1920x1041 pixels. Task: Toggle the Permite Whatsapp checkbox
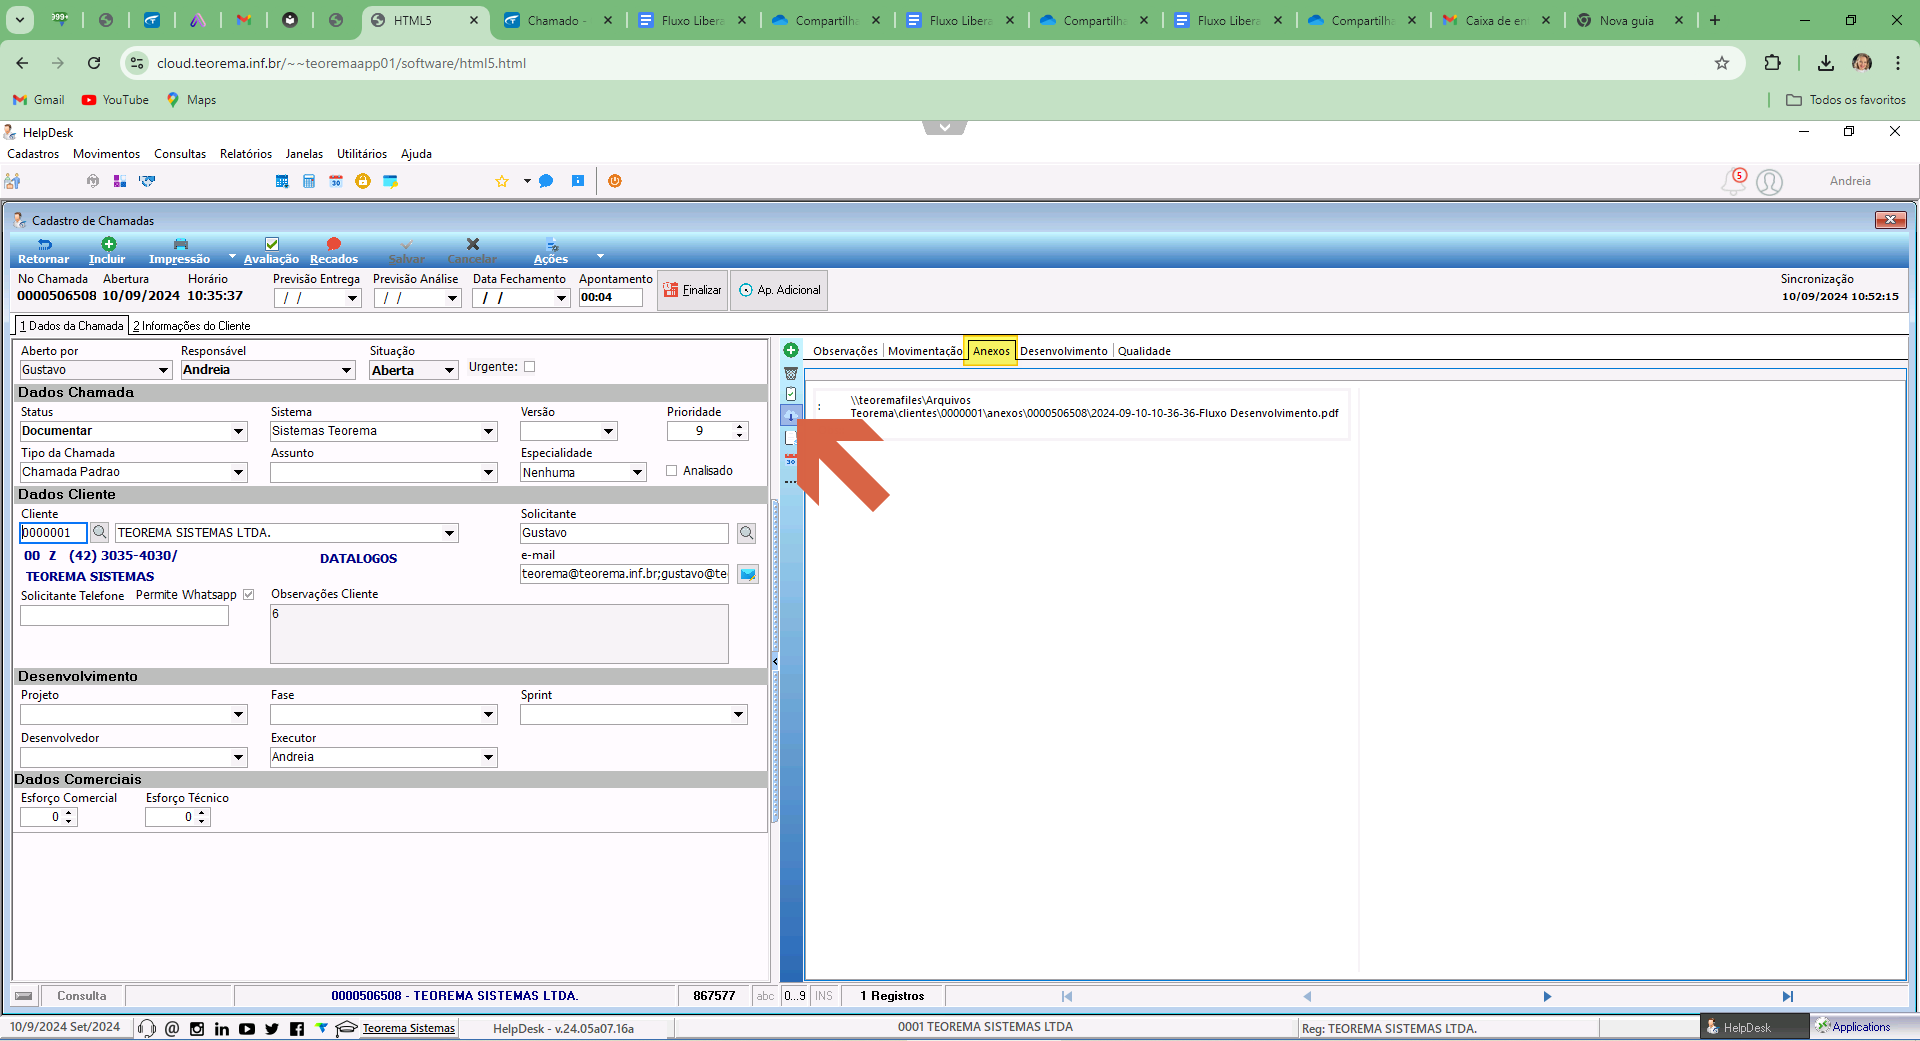248,595
